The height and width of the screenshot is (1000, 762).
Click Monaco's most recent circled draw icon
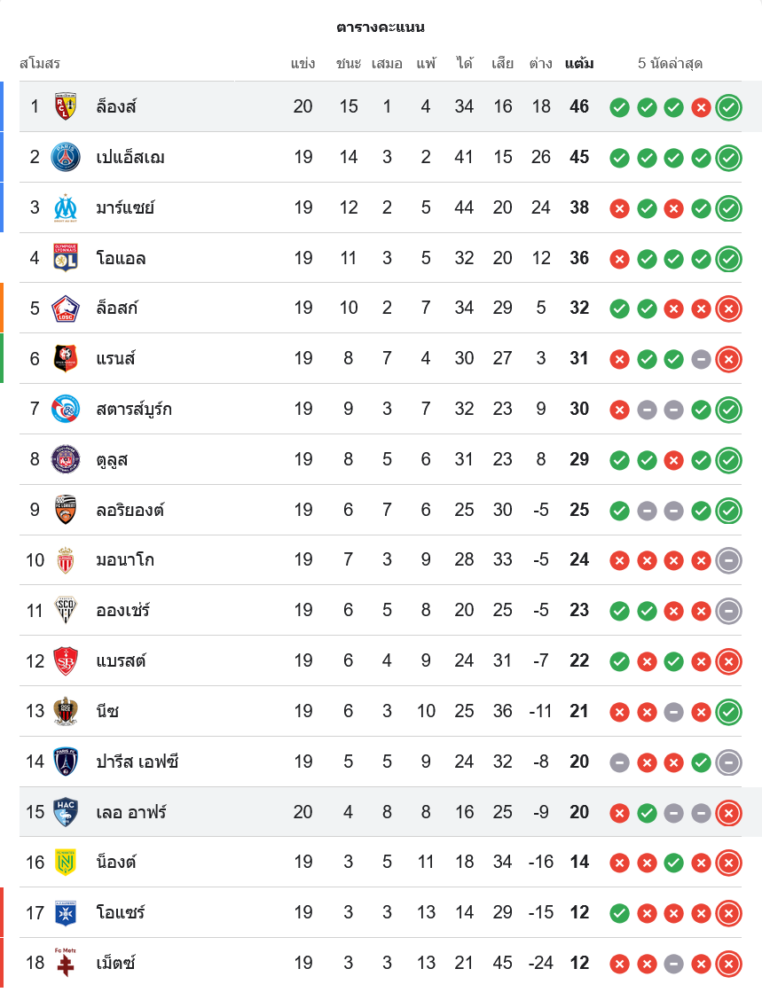[729, 560]
